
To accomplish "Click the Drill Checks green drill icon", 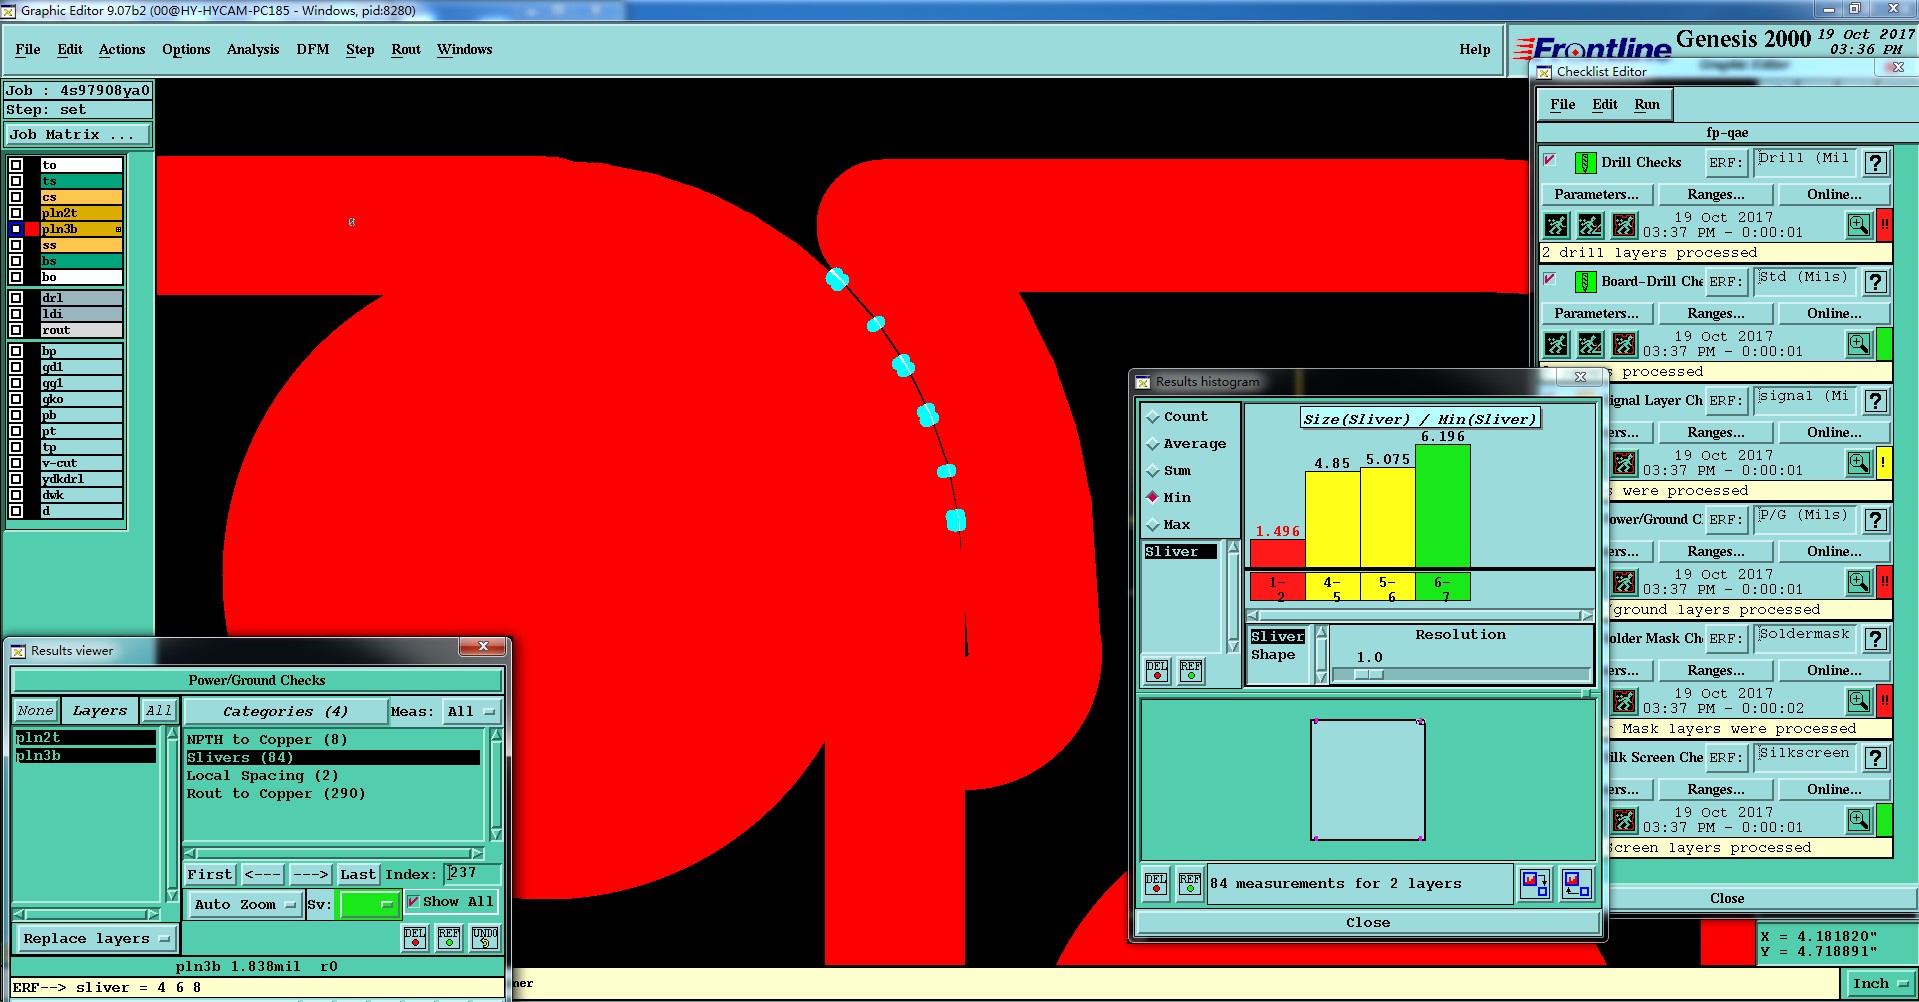I will pos(1585,163).
